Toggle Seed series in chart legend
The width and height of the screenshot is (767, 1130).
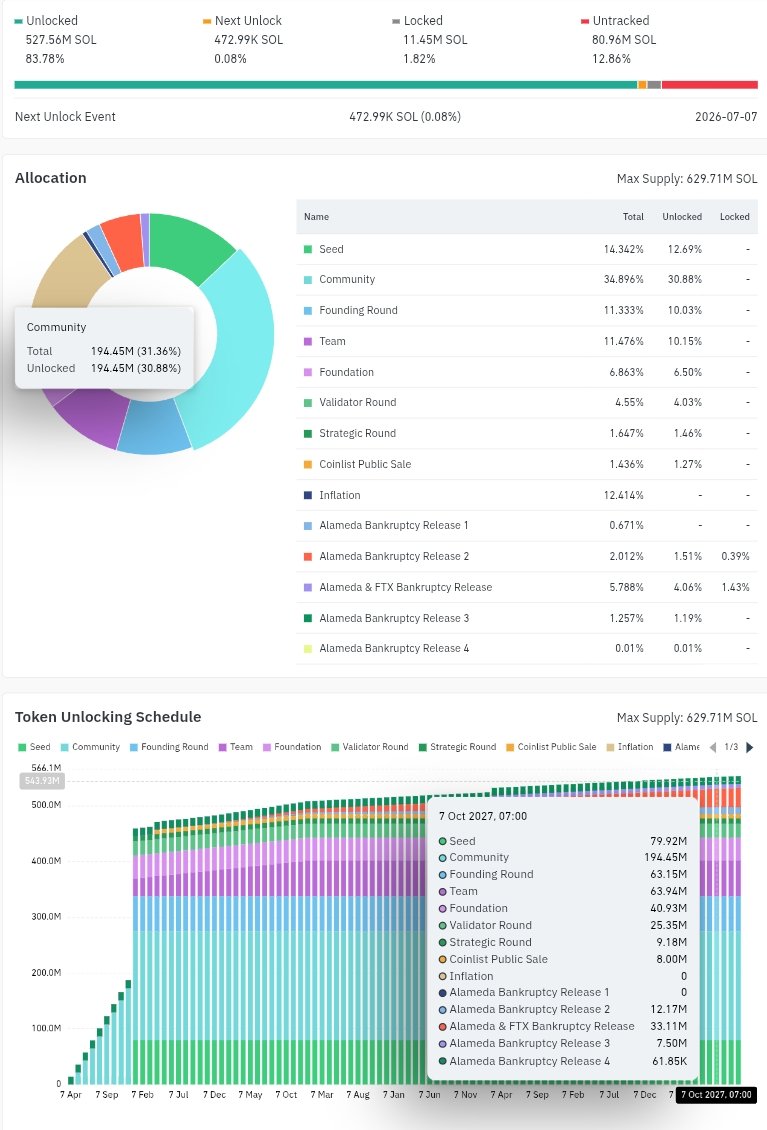pyautogui.click(x=34, y=747)
